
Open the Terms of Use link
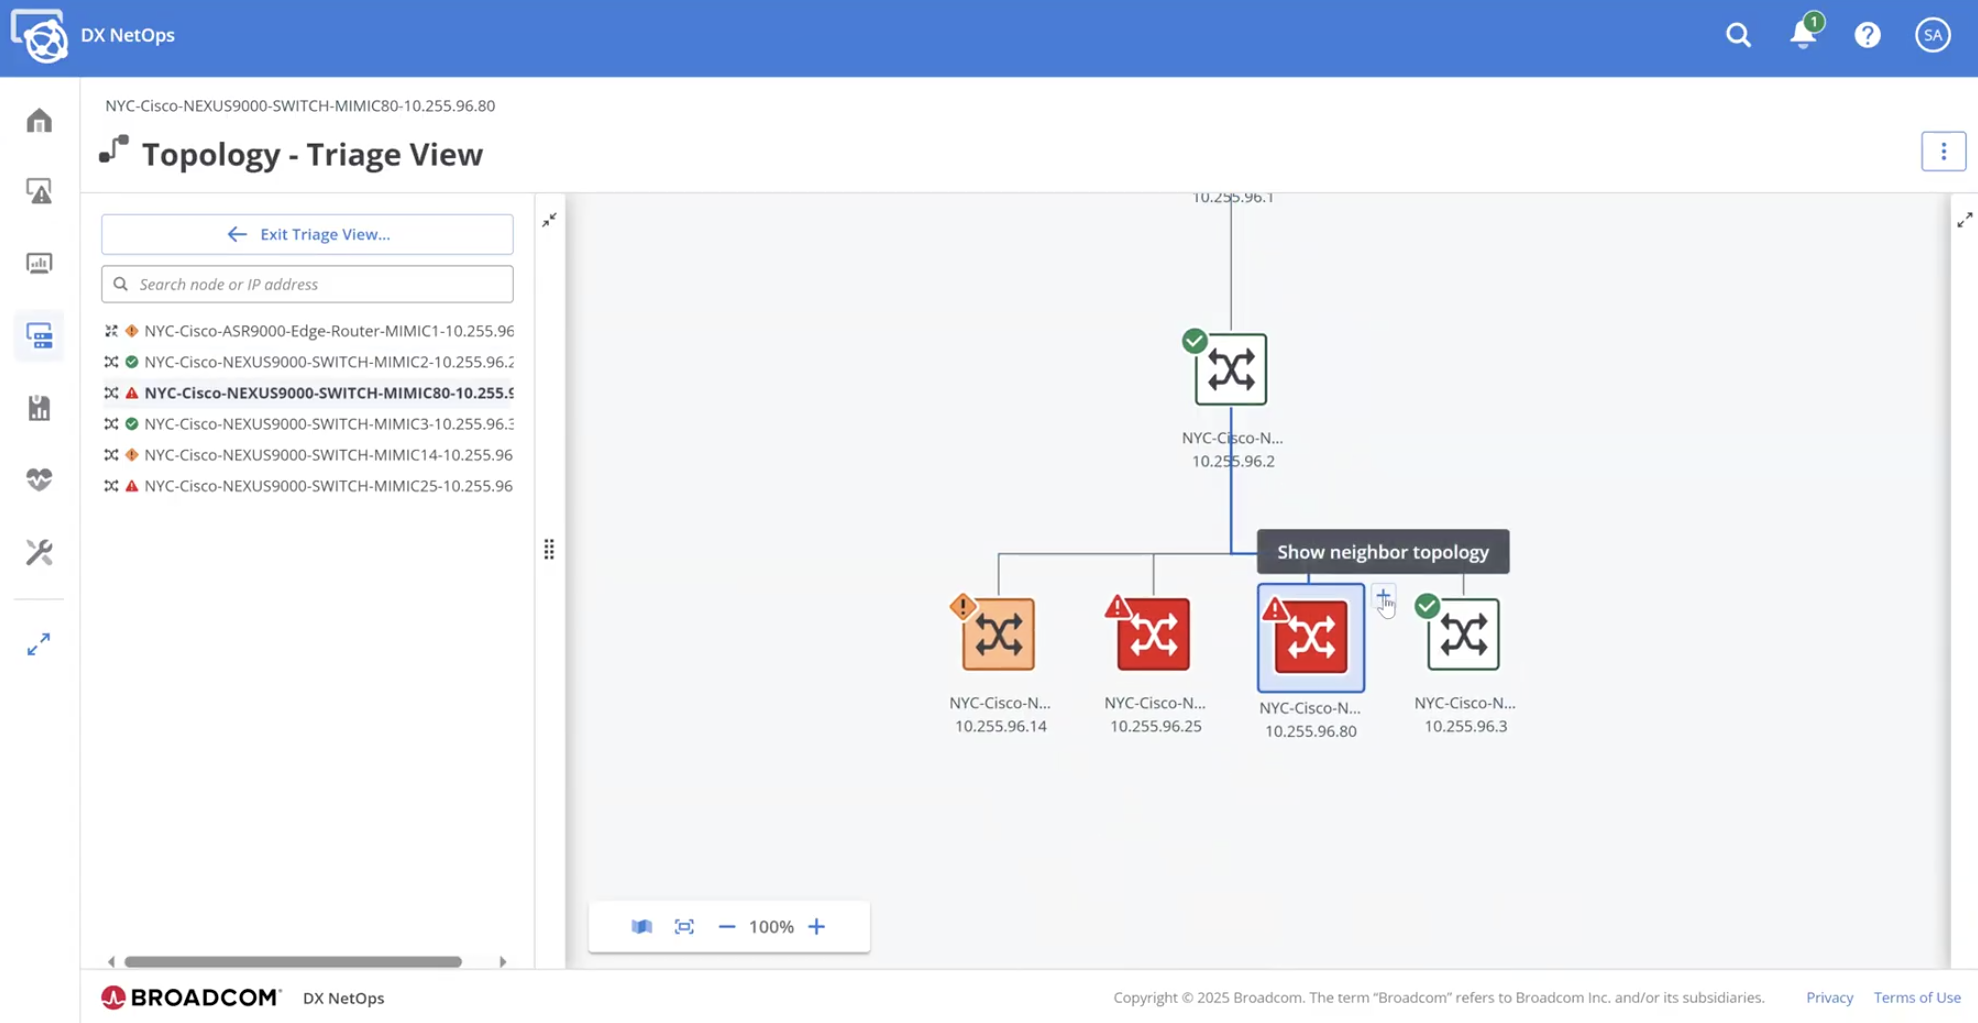tap(1916, 997)
